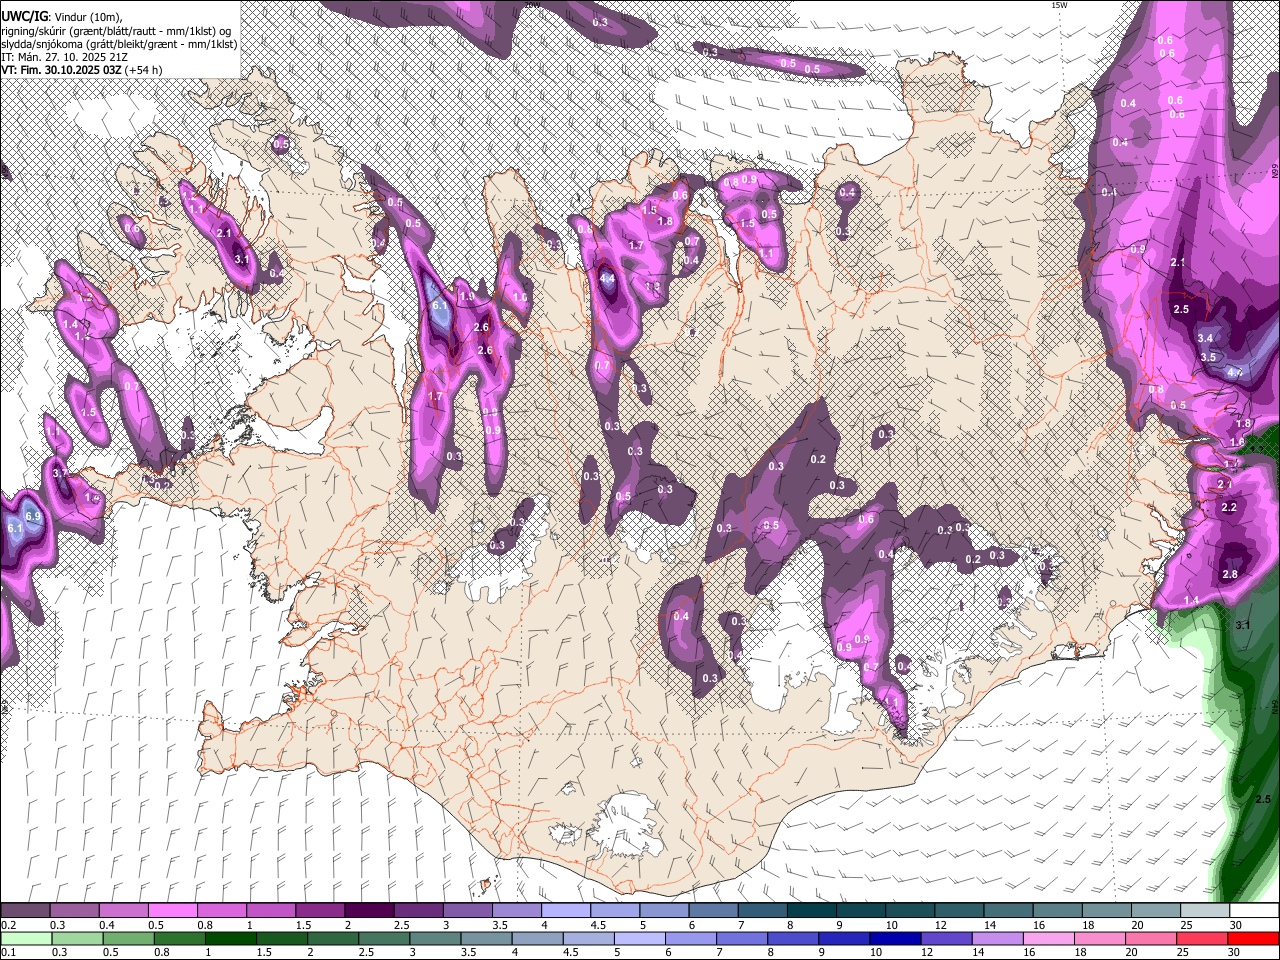Image resolution: width=1280 pixels, height=960 pixels.
Task: Click the snow legend swatch labelled 30
Action: click(x=1253, y=911)
